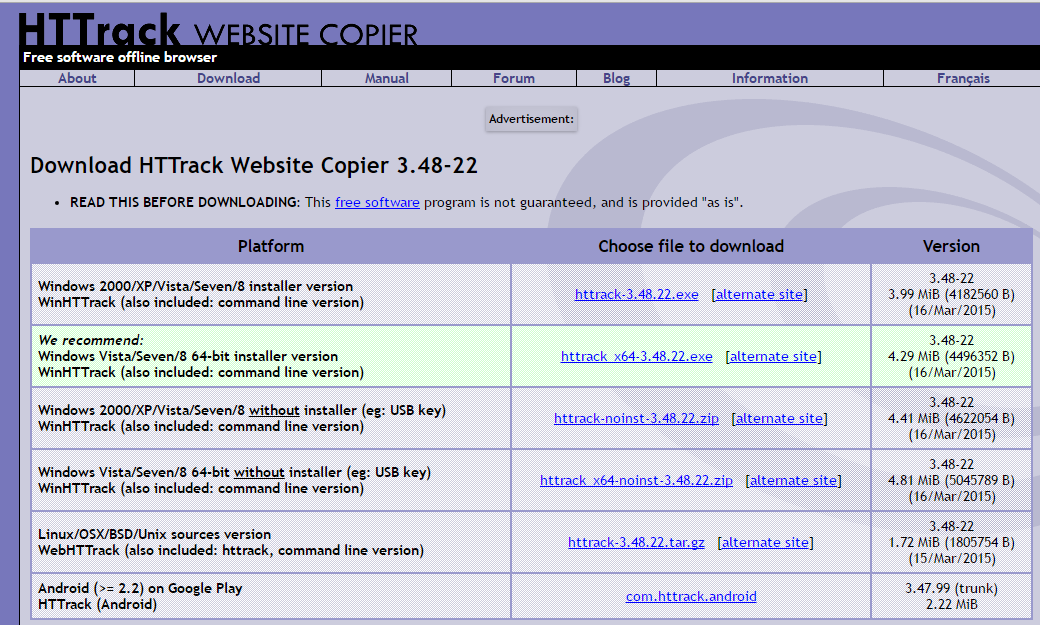Go to the Download navigation tab

pos(228,78)
